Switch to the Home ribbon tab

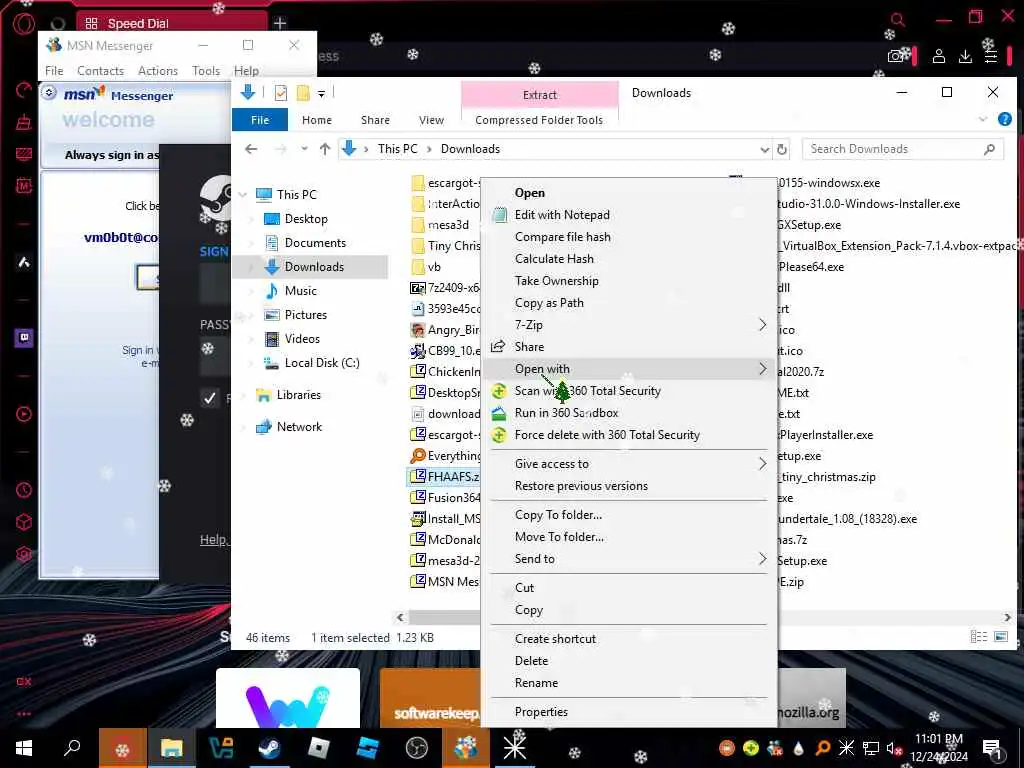(317, 120)
